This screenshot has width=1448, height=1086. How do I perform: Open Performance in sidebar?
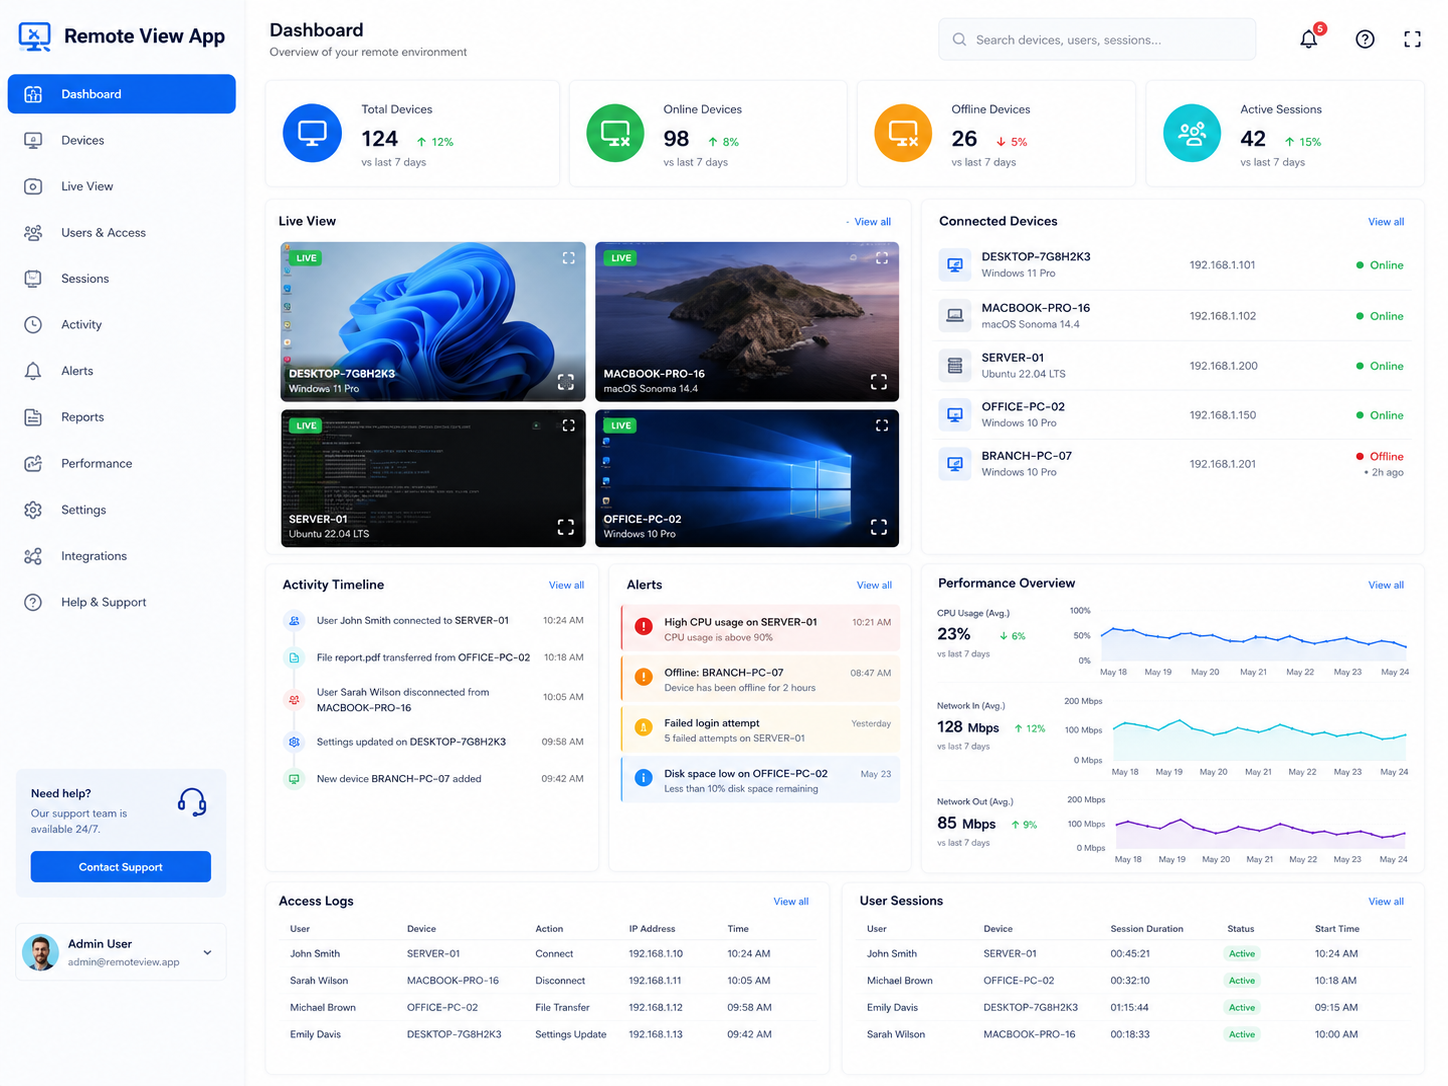tap(122, 463)
